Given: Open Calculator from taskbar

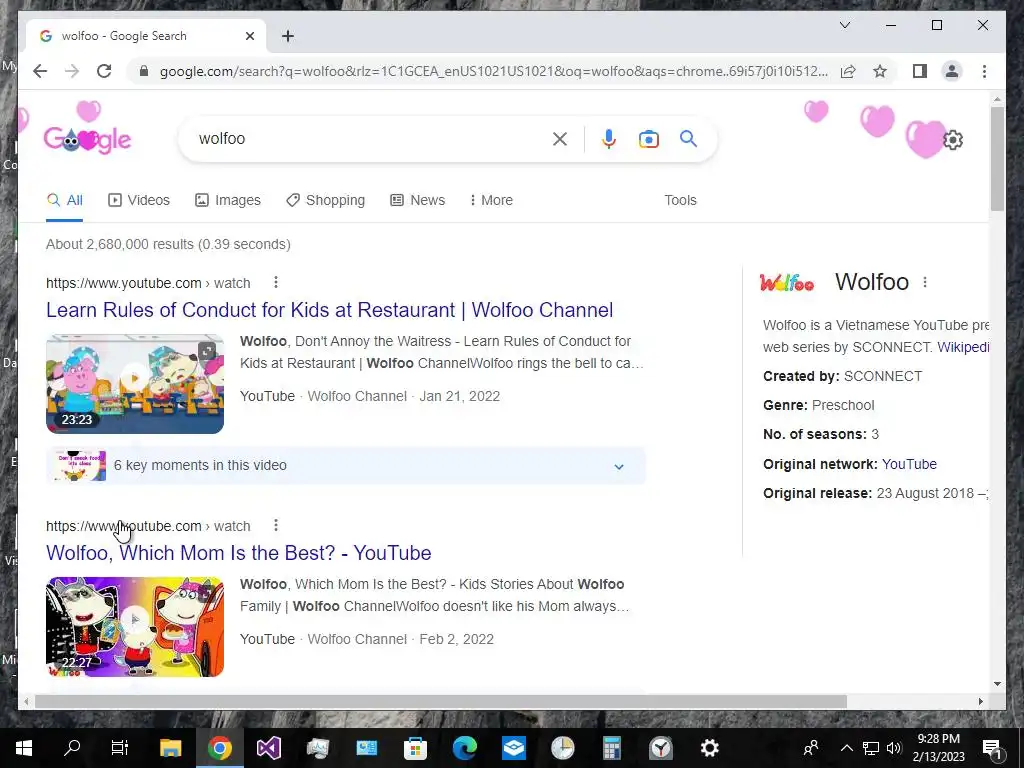Looking at the screenshot, I should coord(611,748).
